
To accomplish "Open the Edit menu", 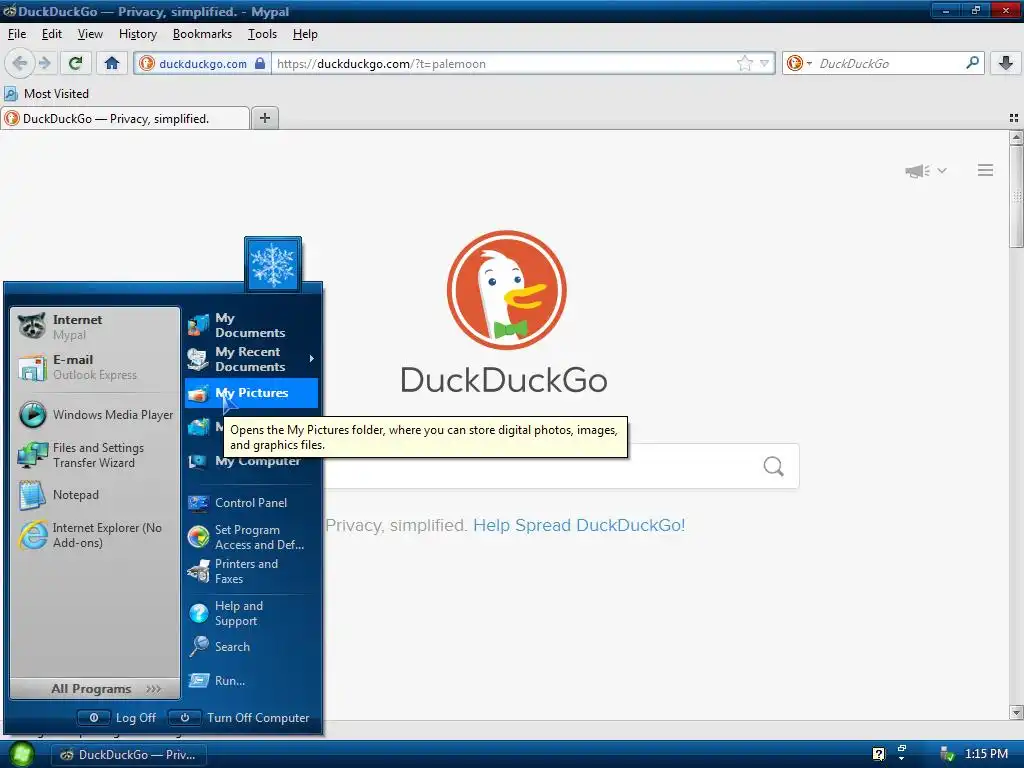I will [x=52, y=34].
